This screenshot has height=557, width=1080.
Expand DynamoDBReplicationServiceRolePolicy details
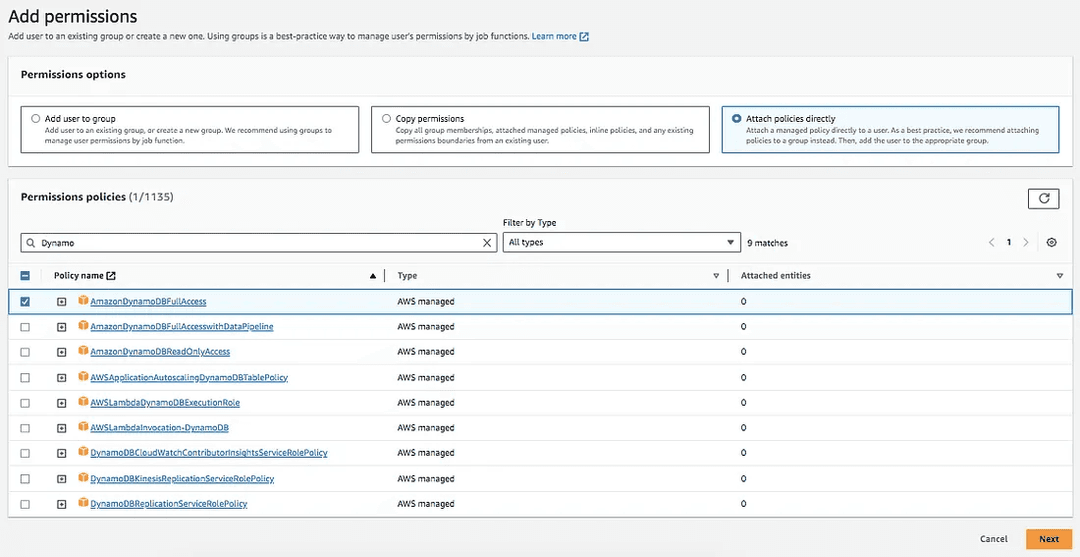[x=61, y=504]
